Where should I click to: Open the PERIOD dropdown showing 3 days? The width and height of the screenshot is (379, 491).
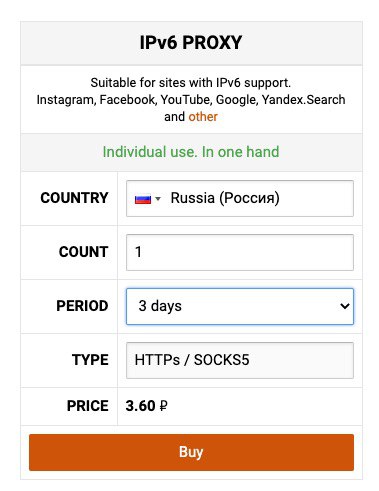(240, 306)
